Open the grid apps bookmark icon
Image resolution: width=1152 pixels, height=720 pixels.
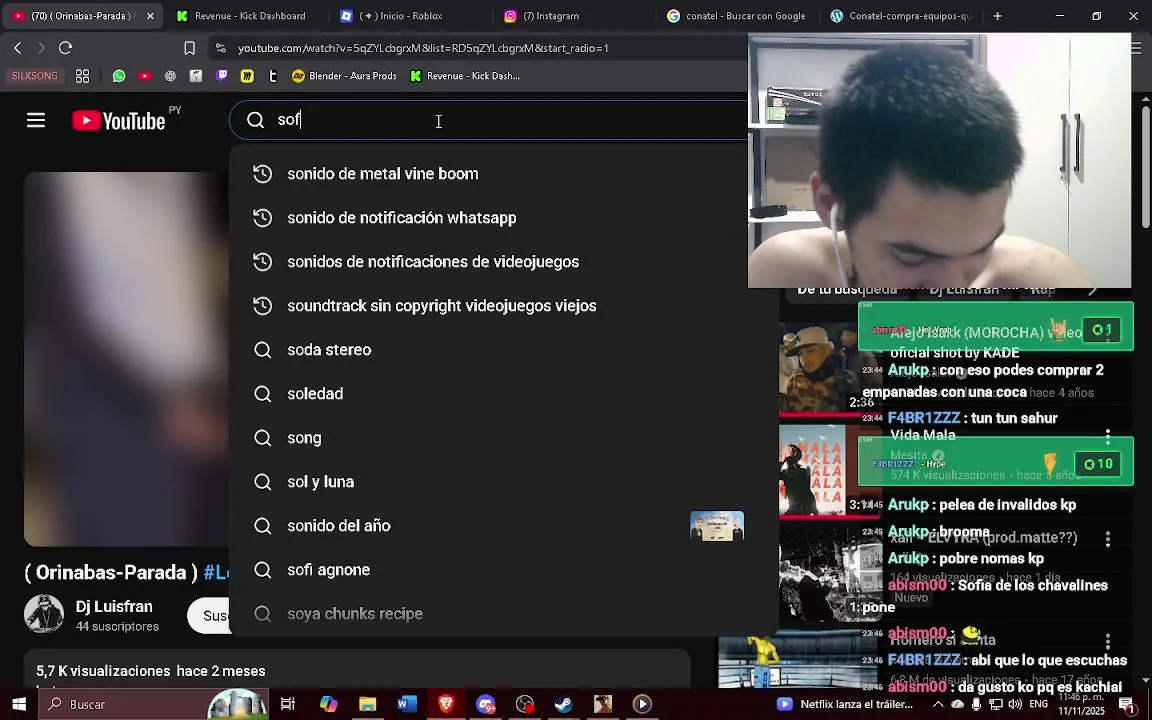82,76
